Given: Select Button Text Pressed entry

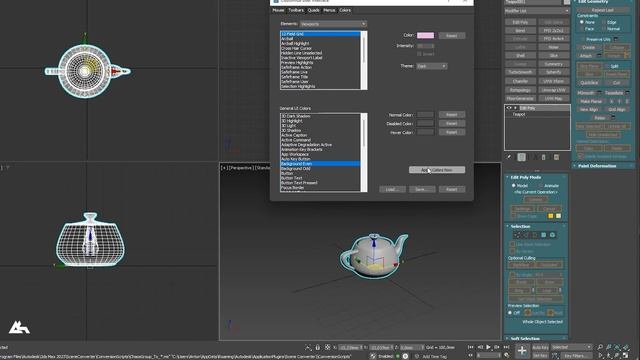Looking at the screenshot, I should pyautogui.click(x=299, y=183).
